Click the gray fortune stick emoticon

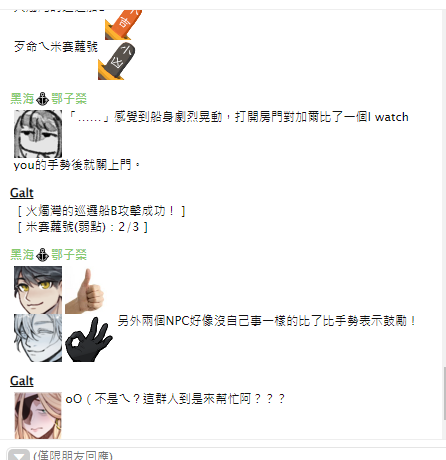pos(117,60)
